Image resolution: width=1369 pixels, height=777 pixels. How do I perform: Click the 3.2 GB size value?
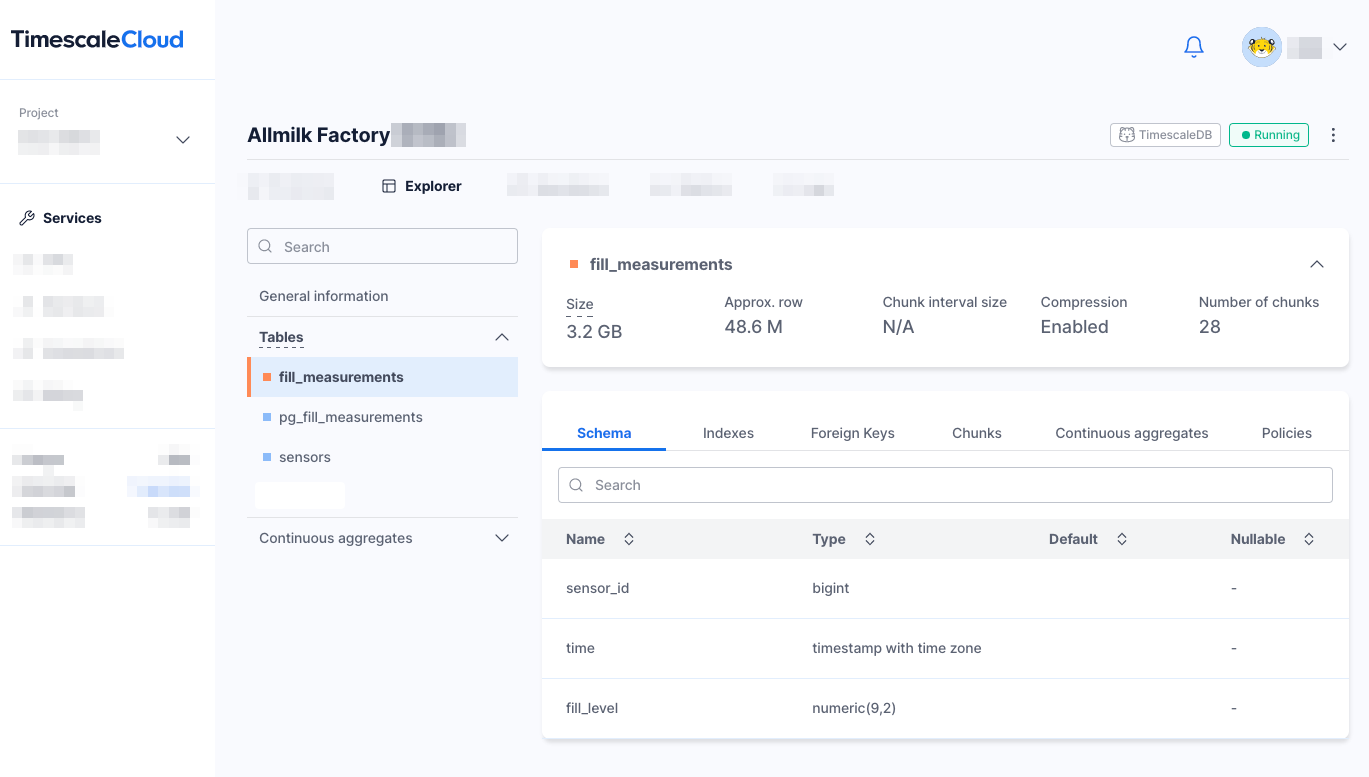click(594, 331)
